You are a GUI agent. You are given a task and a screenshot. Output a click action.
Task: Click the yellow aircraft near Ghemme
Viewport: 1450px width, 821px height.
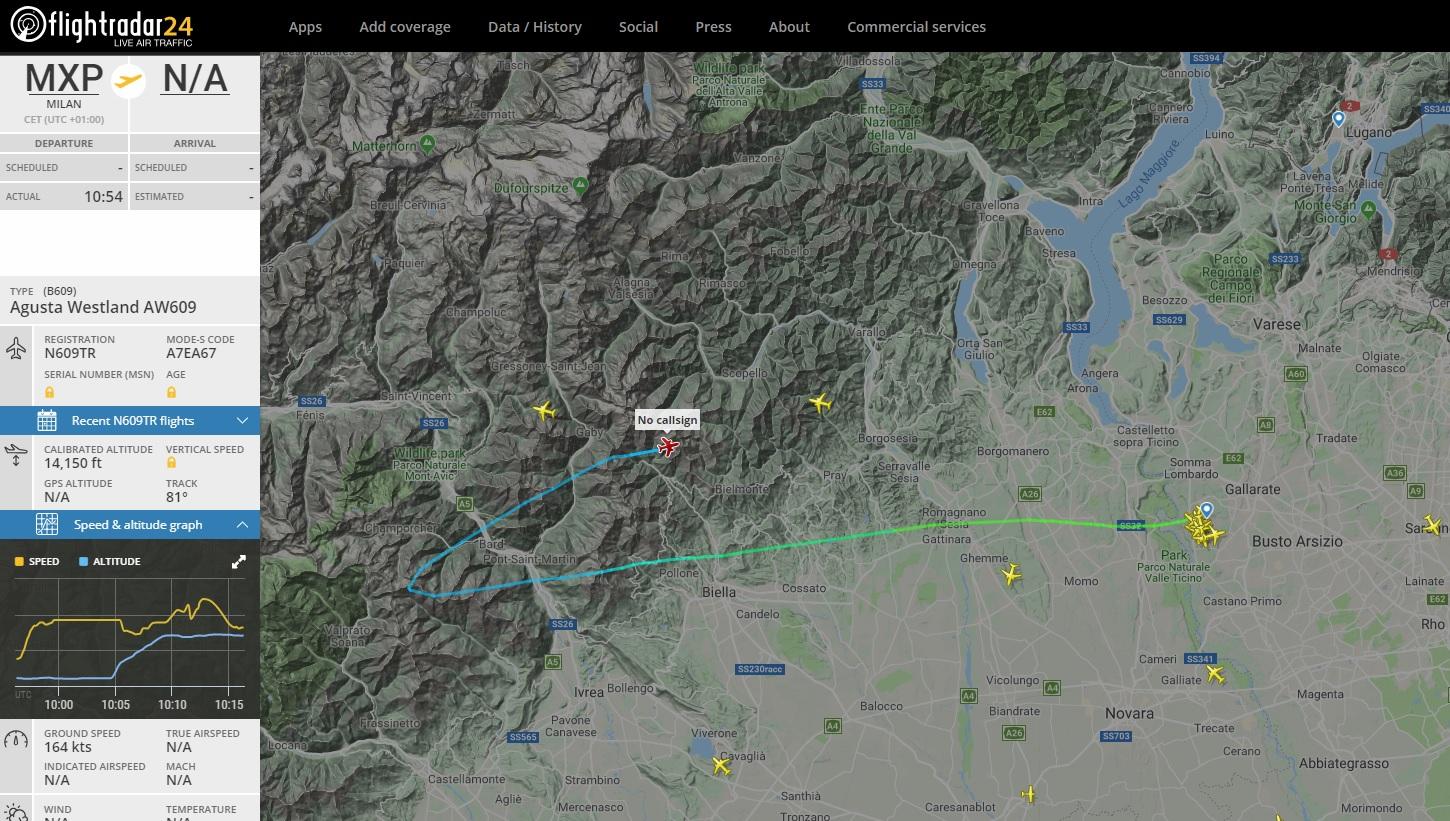1011,575
